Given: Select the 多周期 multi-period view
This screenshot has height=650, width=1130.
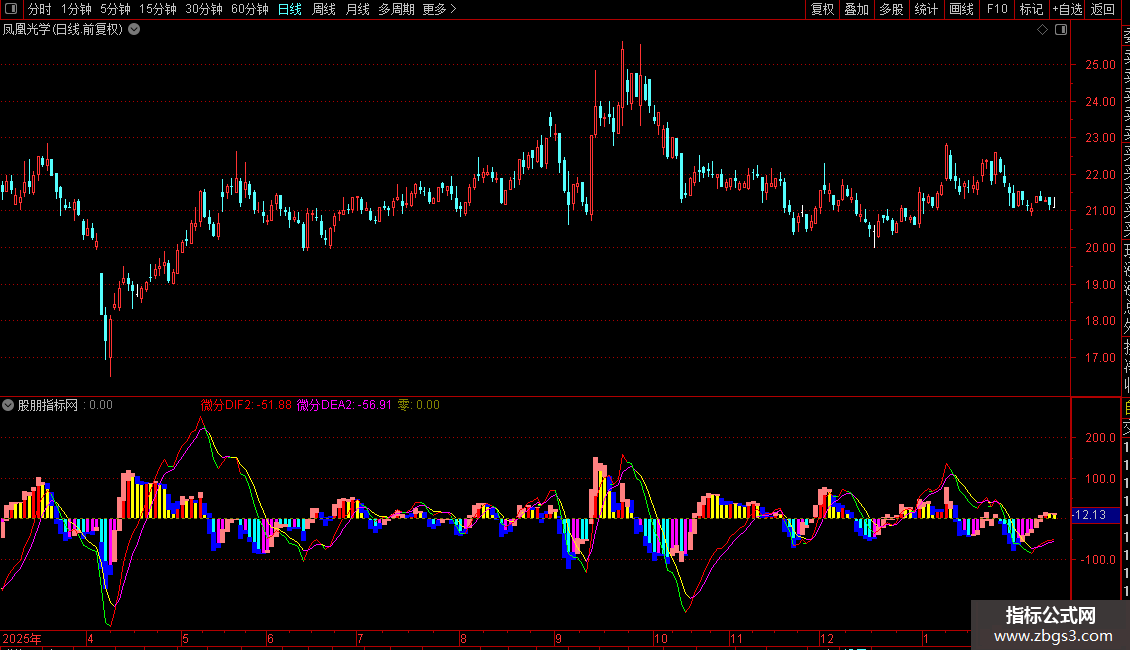Looking at the screenshot, I should click(396, 10).
